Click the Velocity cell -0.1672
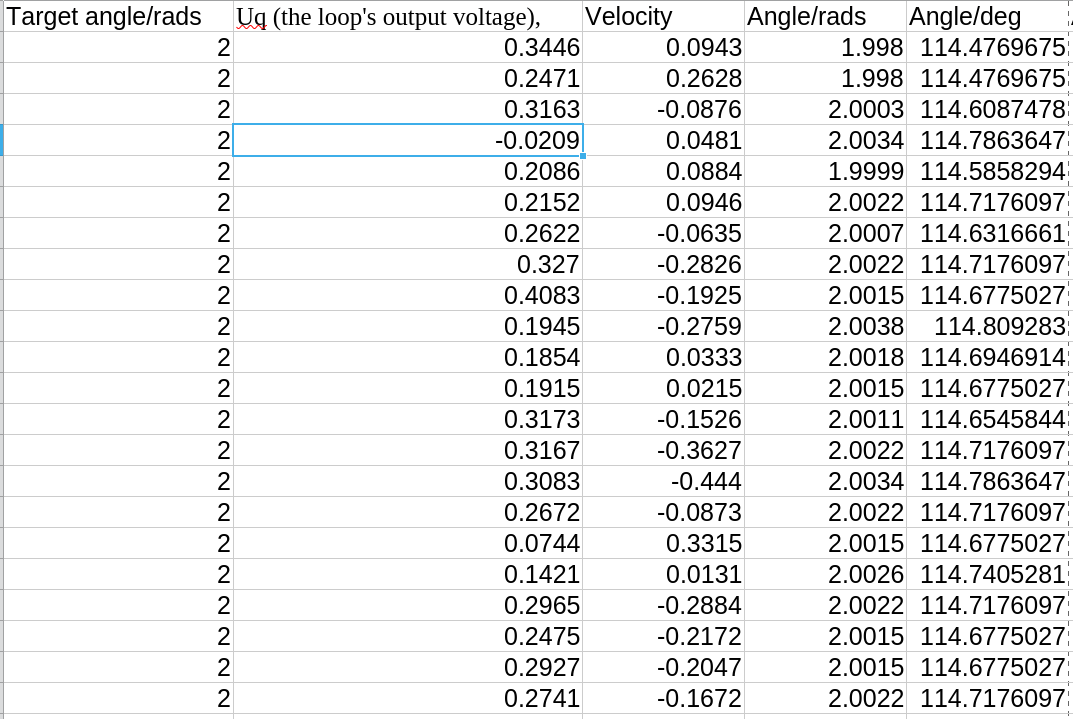The width and height of the screenshot is (1073, 719). tap(663, 698)
